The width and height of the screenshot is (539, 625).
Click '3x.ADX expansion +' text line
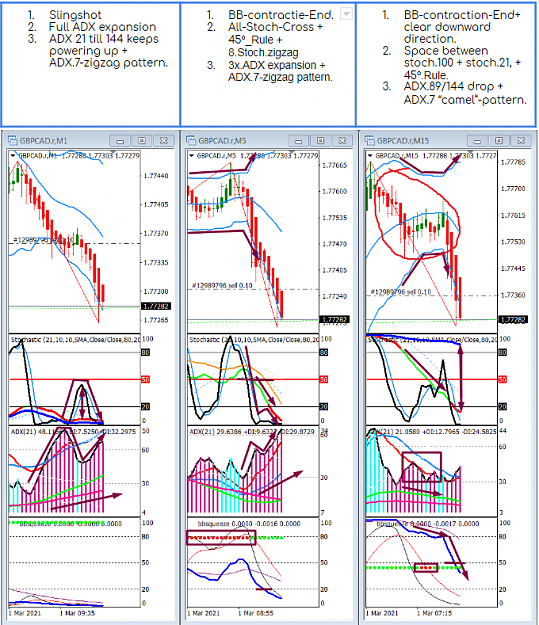[x=277, y=65]
